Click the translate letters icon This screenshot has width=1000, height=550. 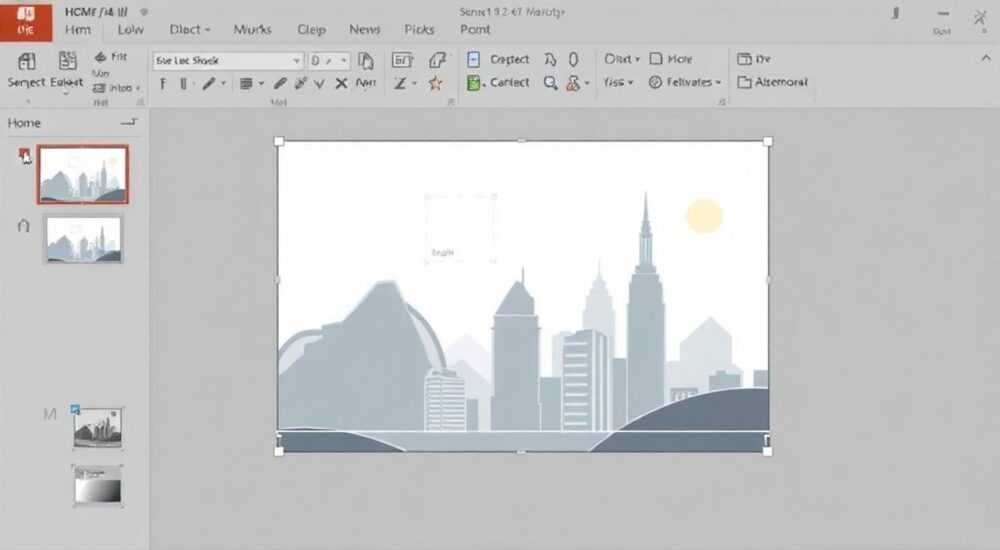coord(550,59)
